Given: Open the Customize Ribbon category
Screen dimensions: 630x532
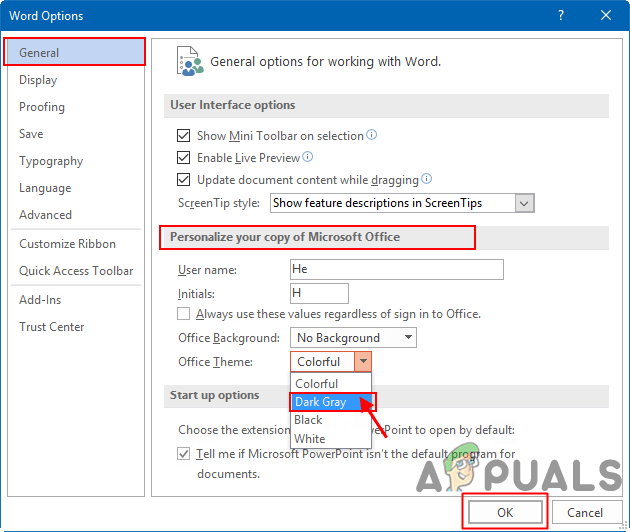Looking at the screenshot, I should tap(75, 243).
